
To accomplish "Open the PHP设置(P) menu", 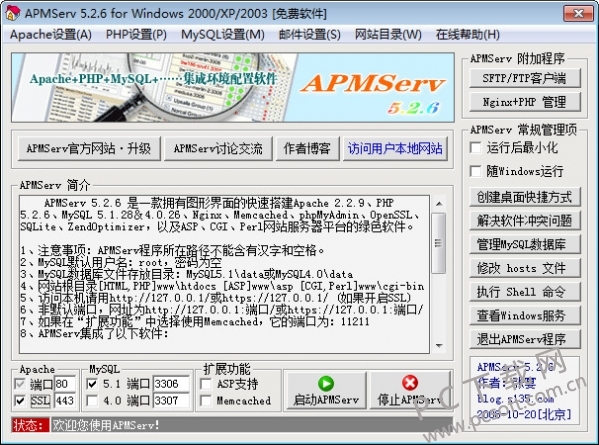I will (x=136, y=35).
